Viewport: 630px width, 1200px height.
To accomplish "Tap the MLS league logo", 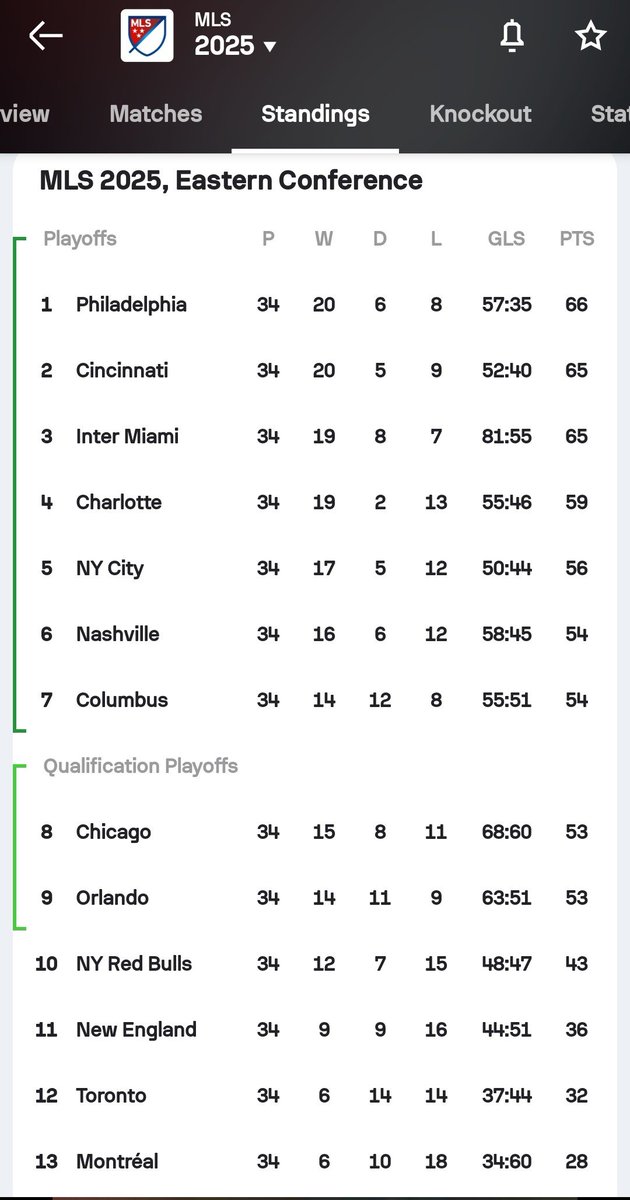I will coord(147,36).
